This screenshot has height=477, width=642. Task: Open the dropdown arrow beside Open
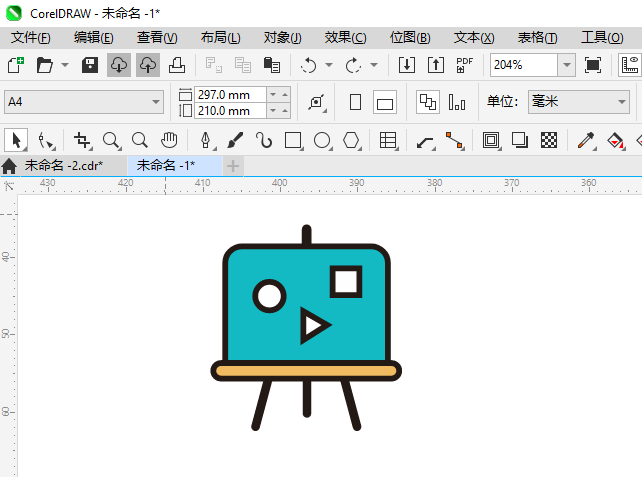[x=65, y=65]
